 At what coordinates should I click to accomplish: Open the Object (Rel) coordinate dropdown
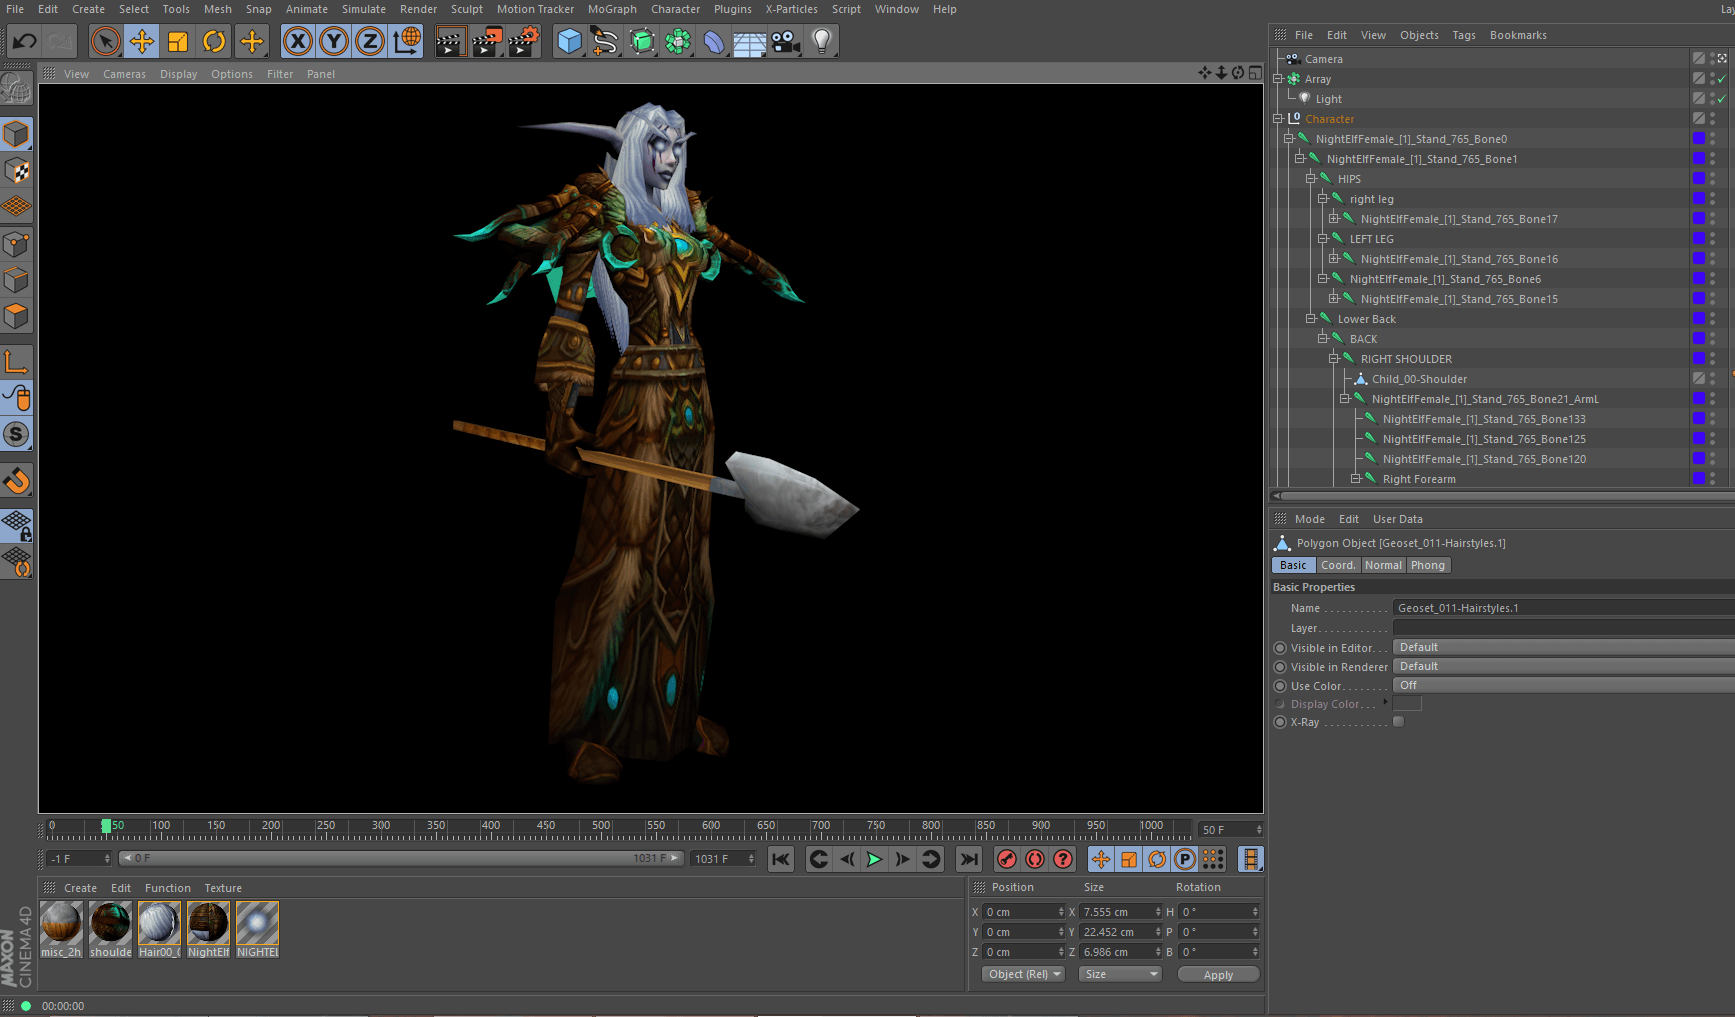(x=1023, y=974)
